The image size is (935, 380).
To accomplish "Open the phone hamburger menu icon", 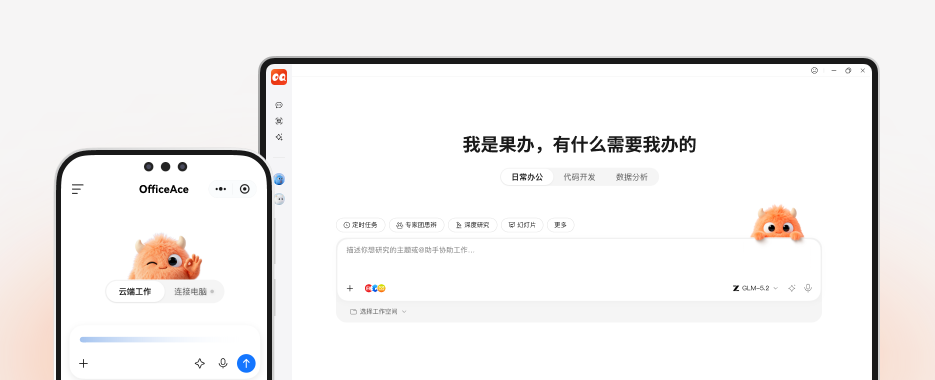I will 78,189.
